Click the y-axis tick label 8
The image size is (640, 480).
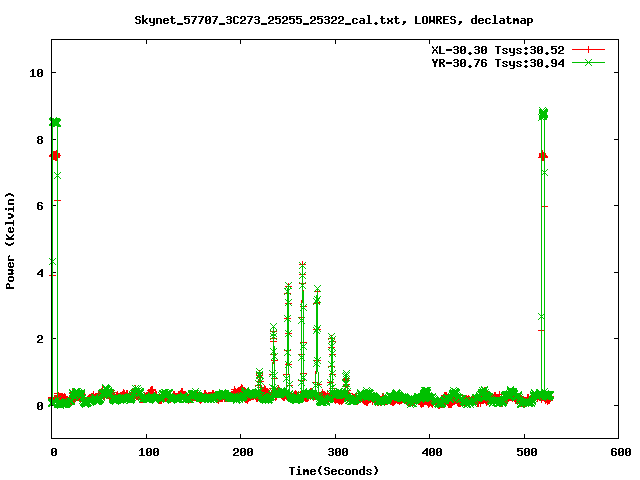[x=40, y=140]
